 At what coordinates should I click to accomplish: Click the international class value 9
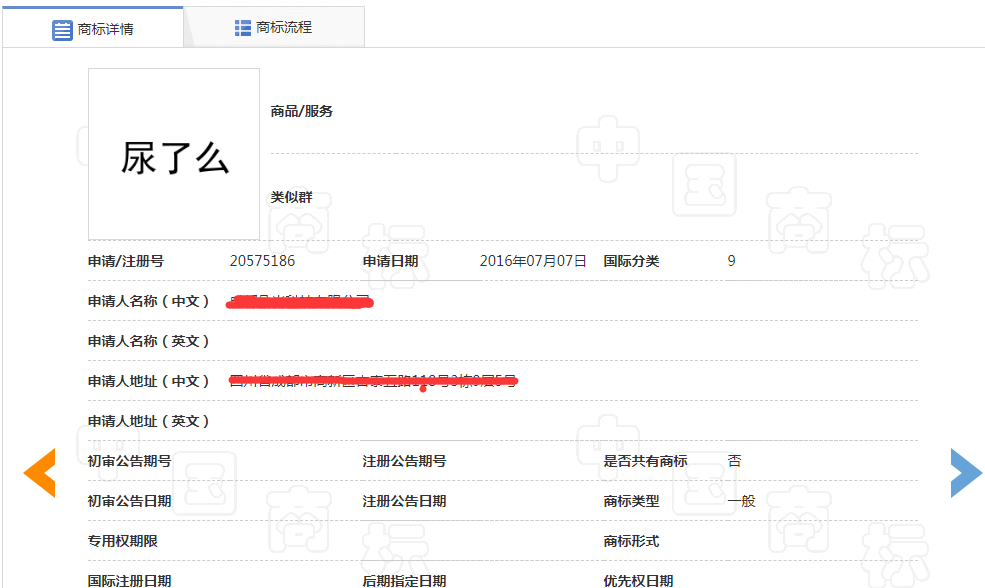(731, 261)
